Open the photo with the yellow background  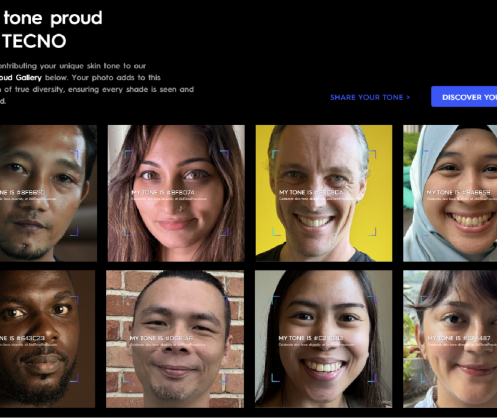tap(324, 193)
